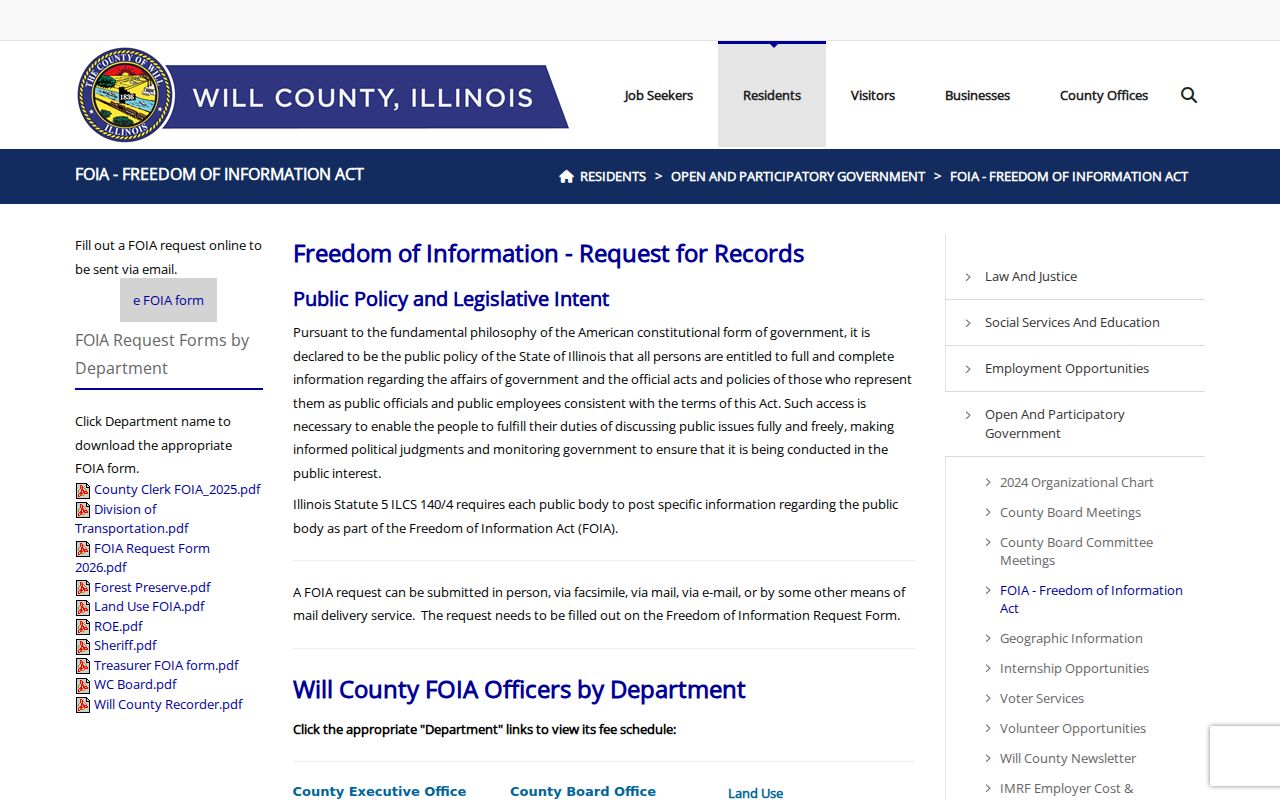
Task: Open the Sheriff.pdf form link
Action: [x=125, y=646]
